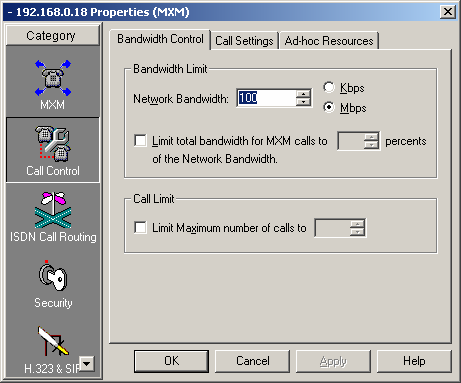Confirm the dialog with OK

[171, 361]
